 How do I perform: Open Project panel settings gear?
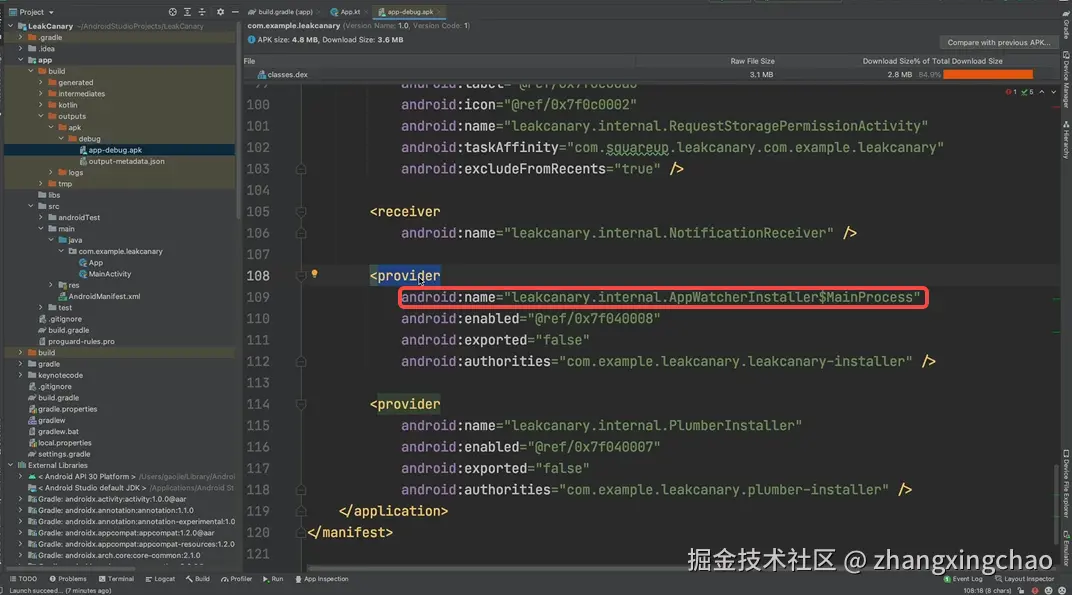[x=220, y=12]
